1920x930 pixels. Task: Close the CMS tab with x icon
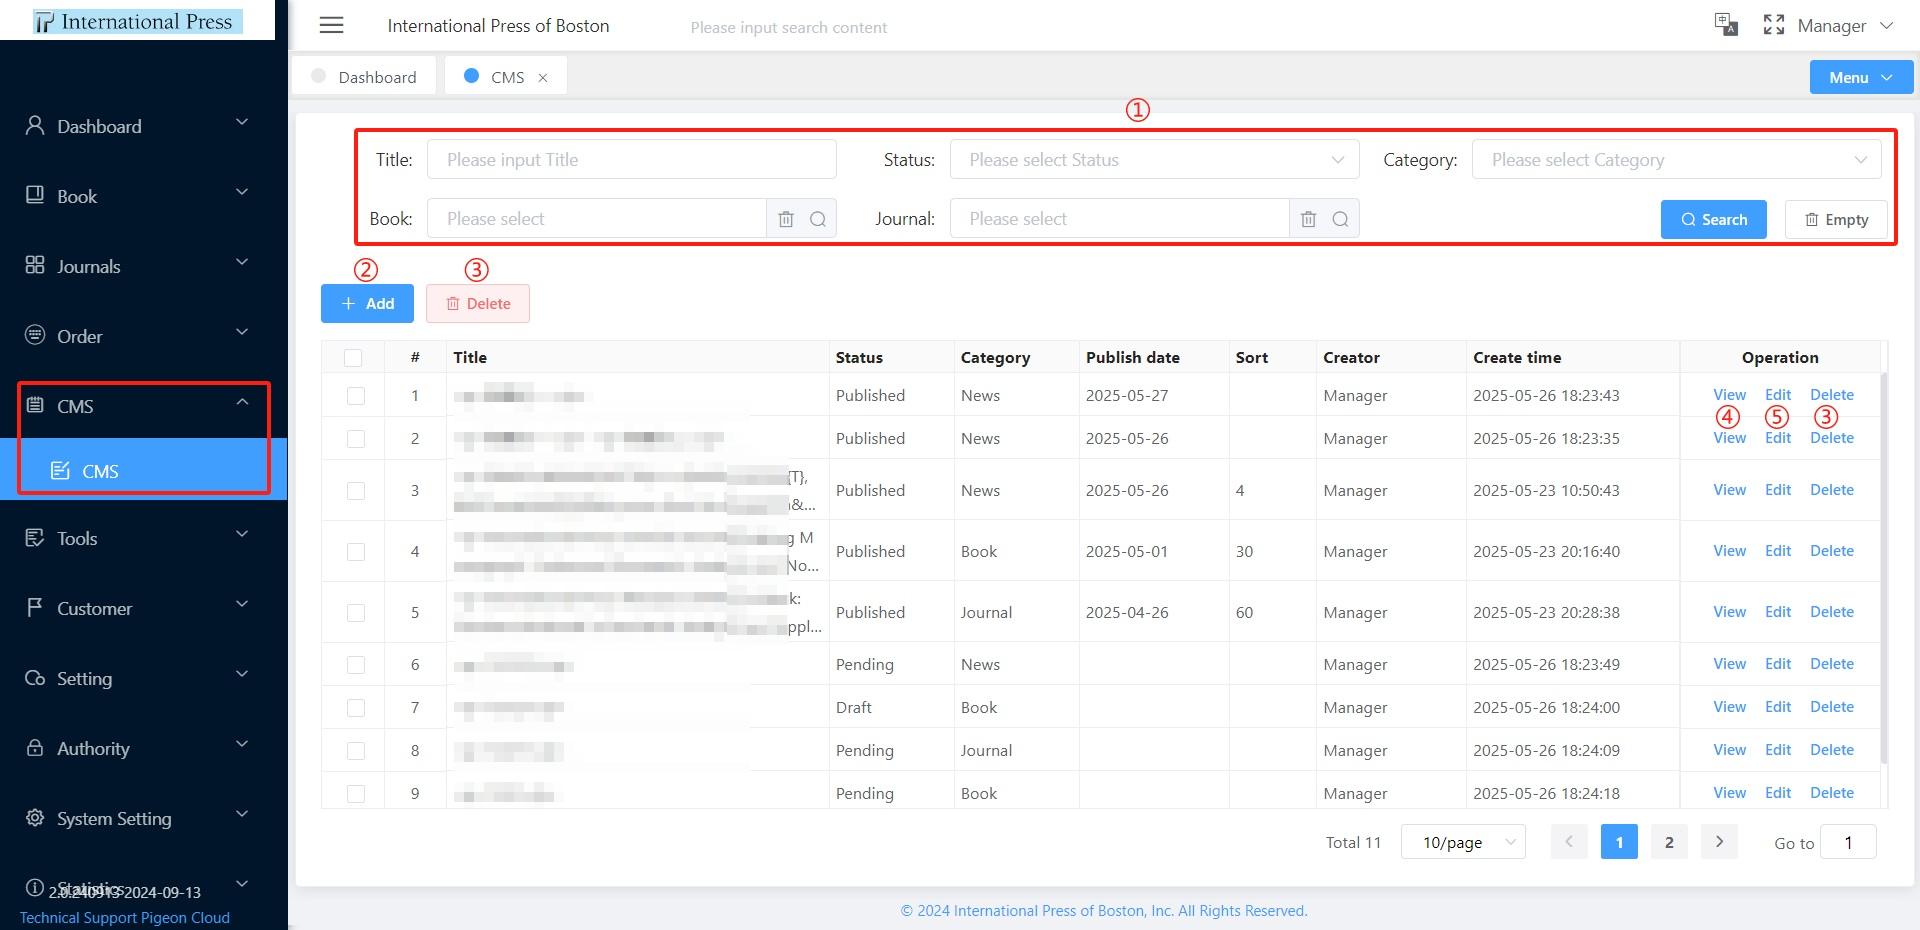(x=543, y=78)
